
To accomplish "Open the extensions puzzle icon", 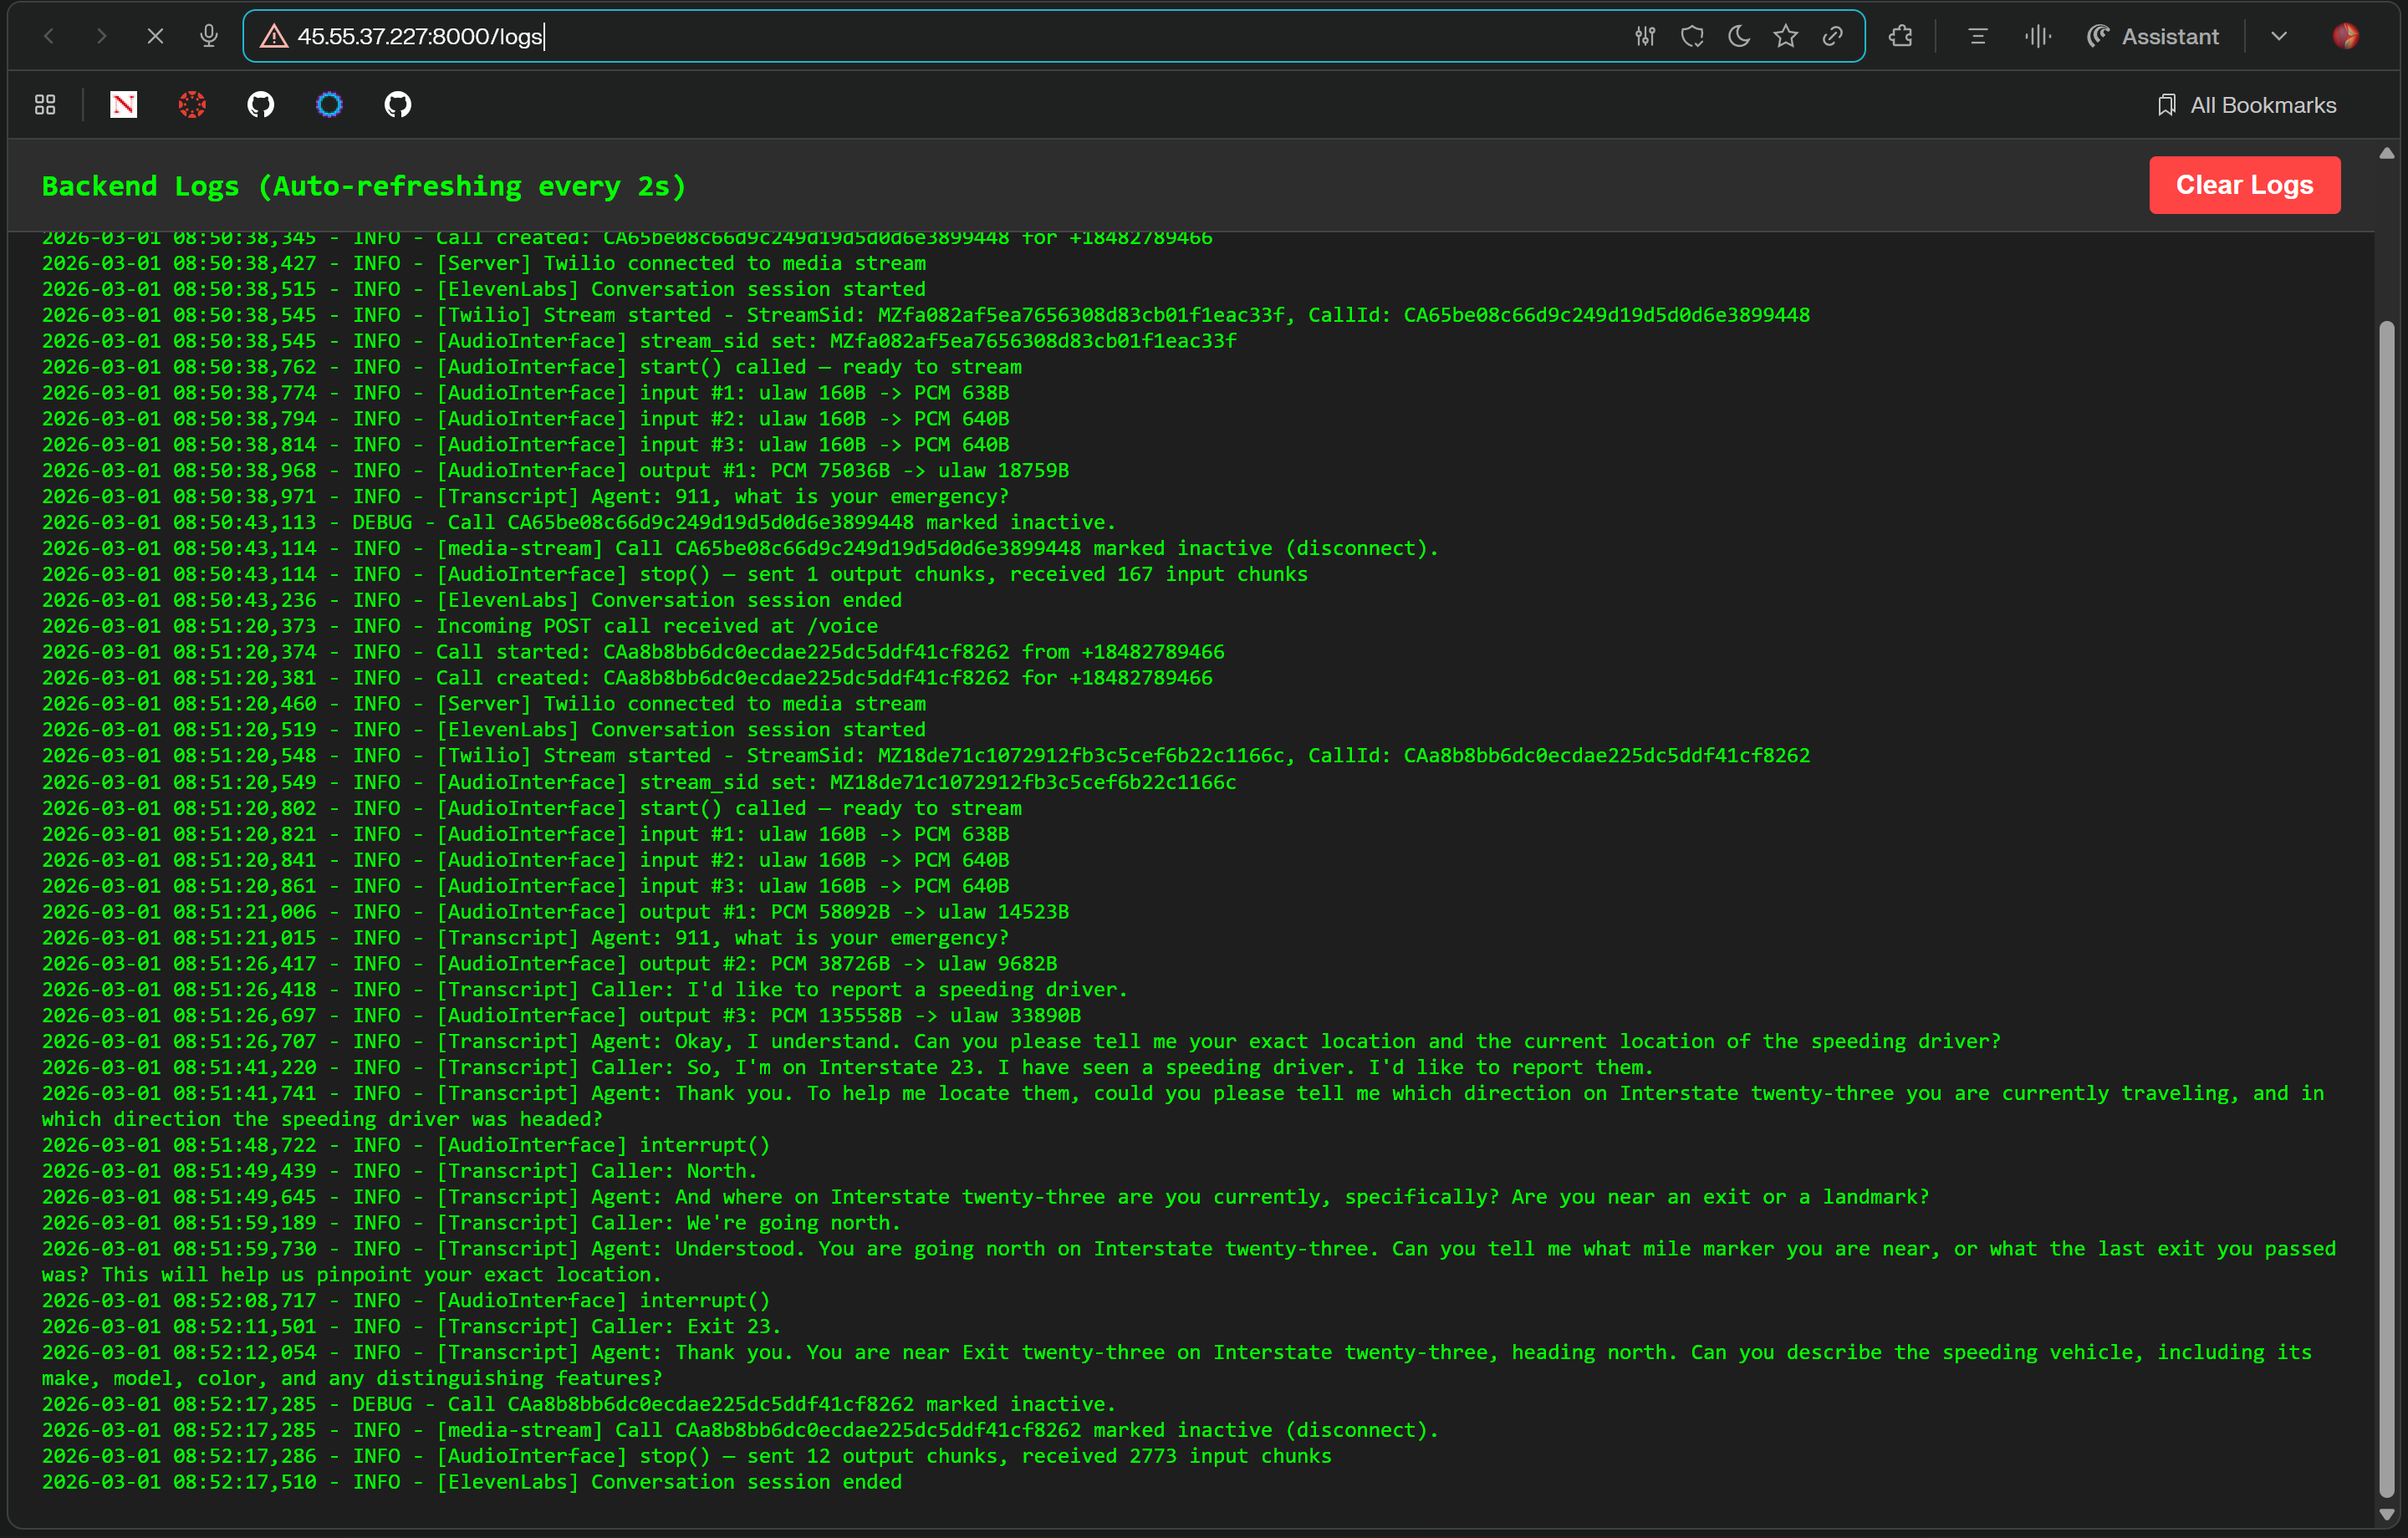I will [x=1900, y=37].
